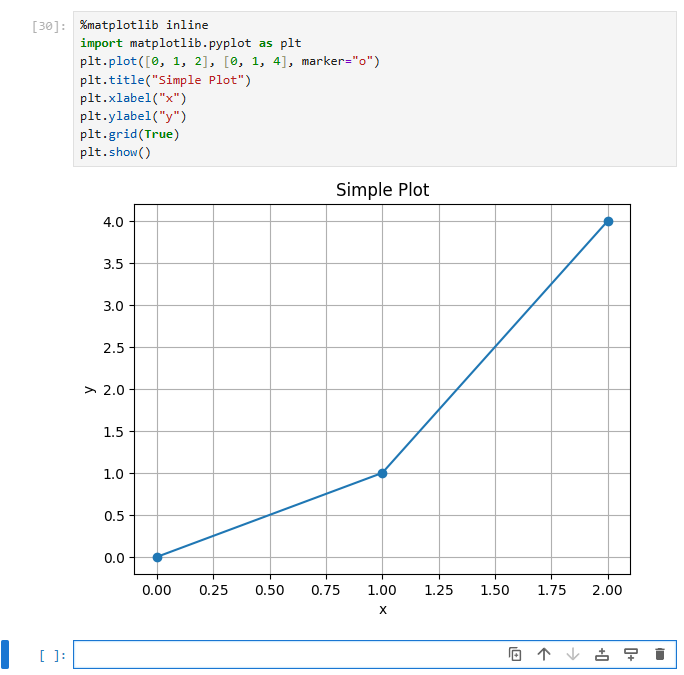Viewport: 684px width, 675px height.
Task: Select the empty cell's [ ]: prompt
Action: pos(53,655)
